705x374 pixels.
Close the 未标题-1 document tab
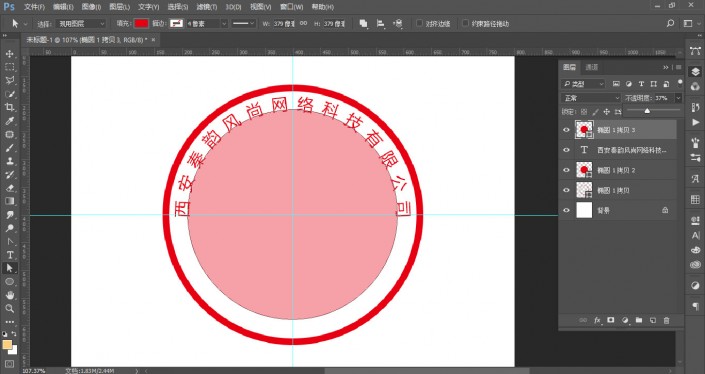[x=153, y=40]
